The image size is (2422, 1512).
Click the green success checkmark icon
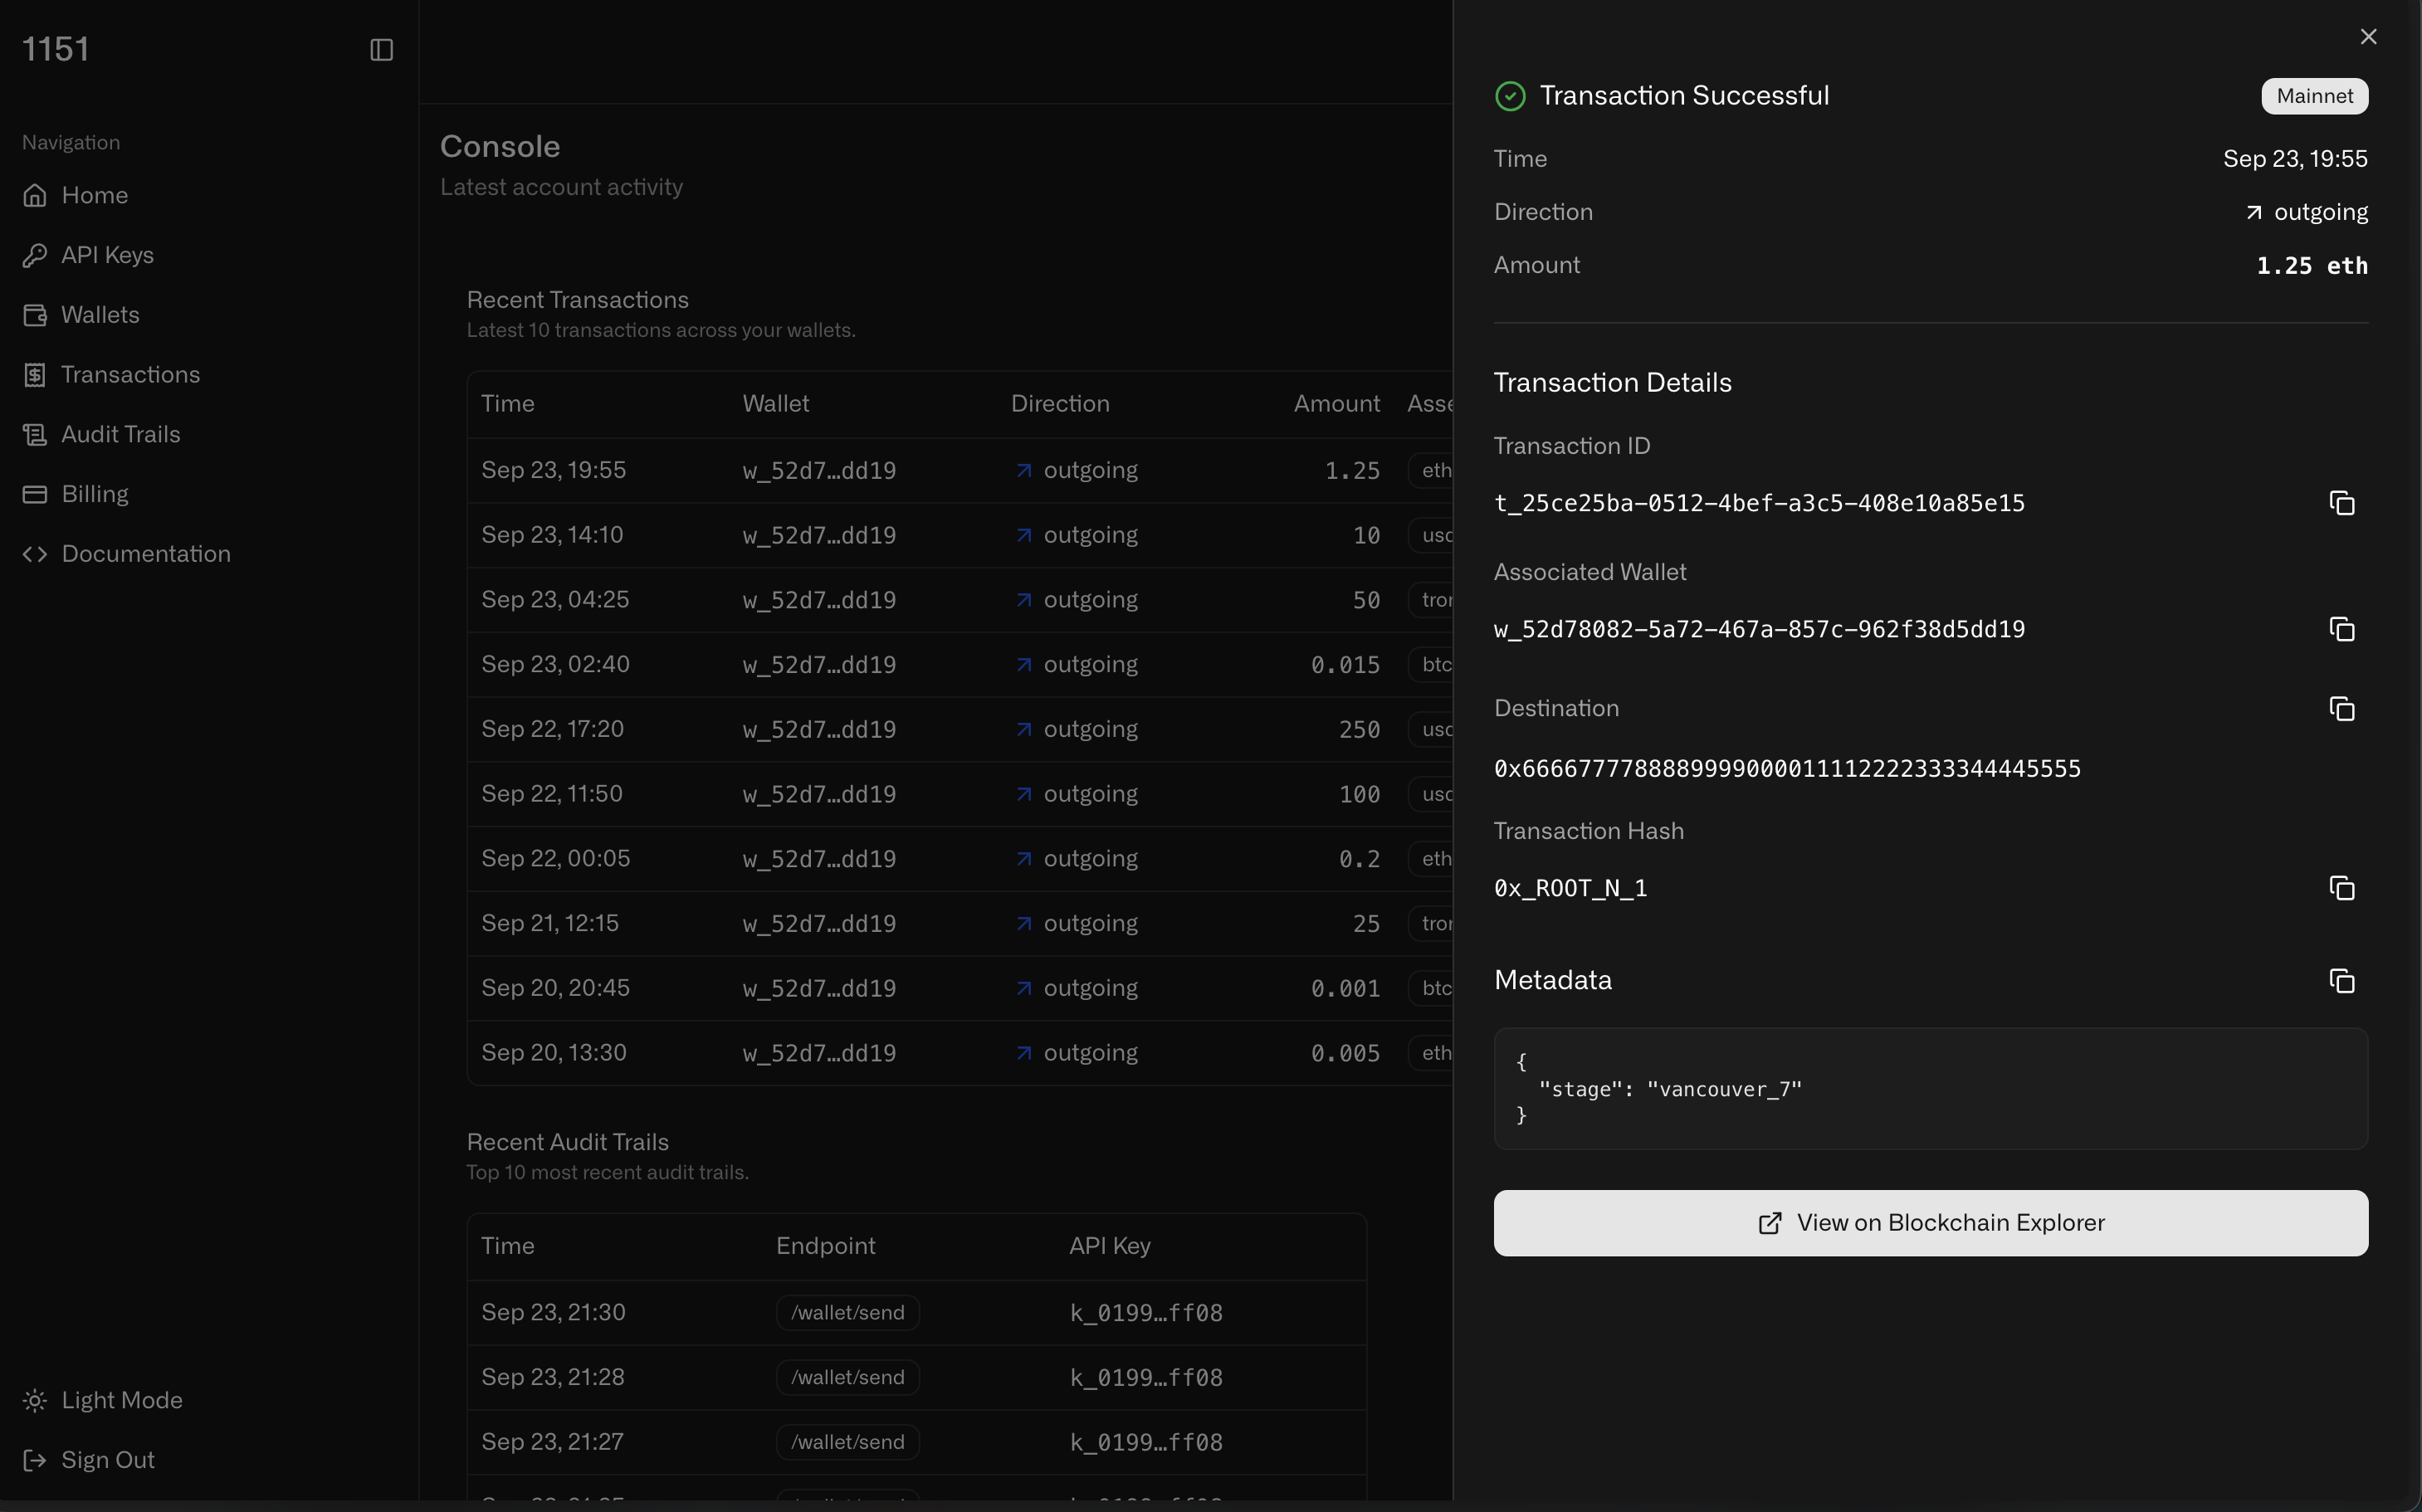pos(1510,96)
